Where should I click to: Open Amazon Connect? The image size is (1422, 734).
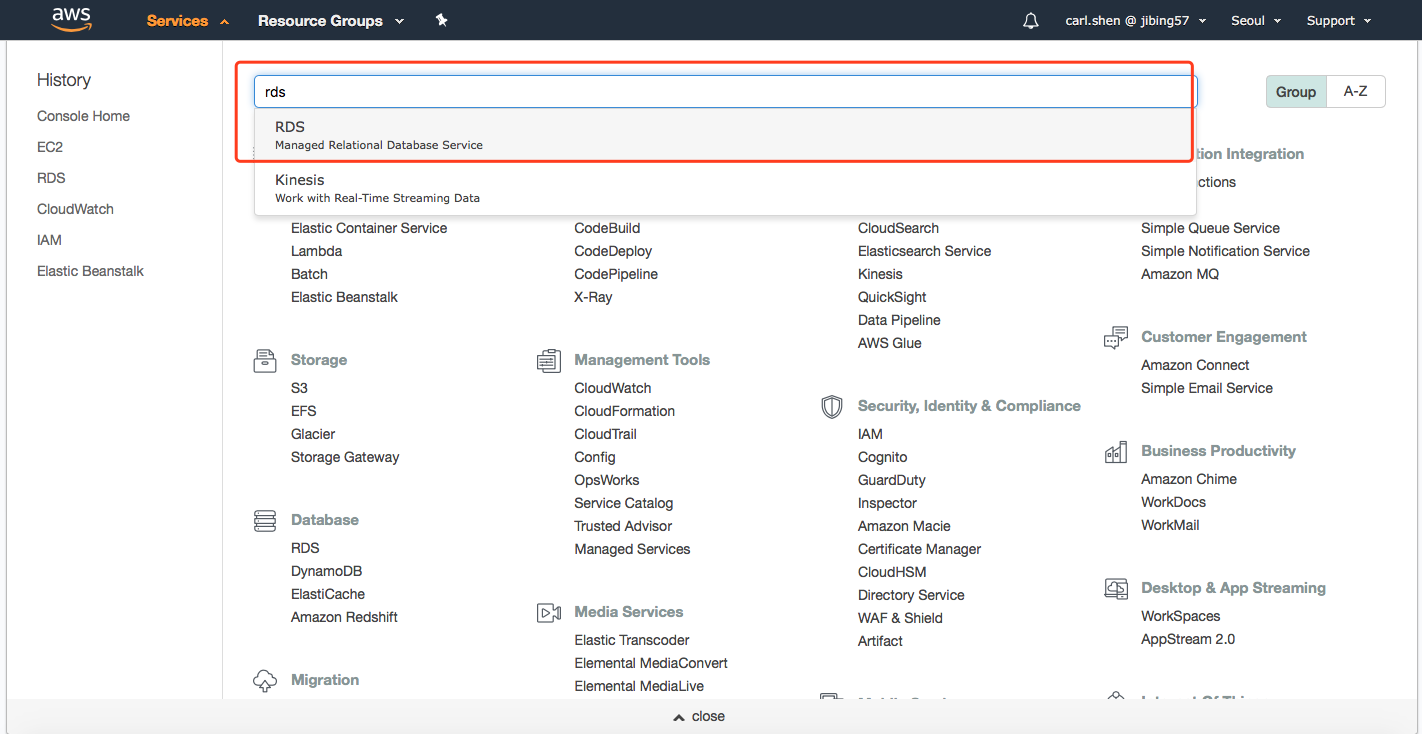point(1195,365)
